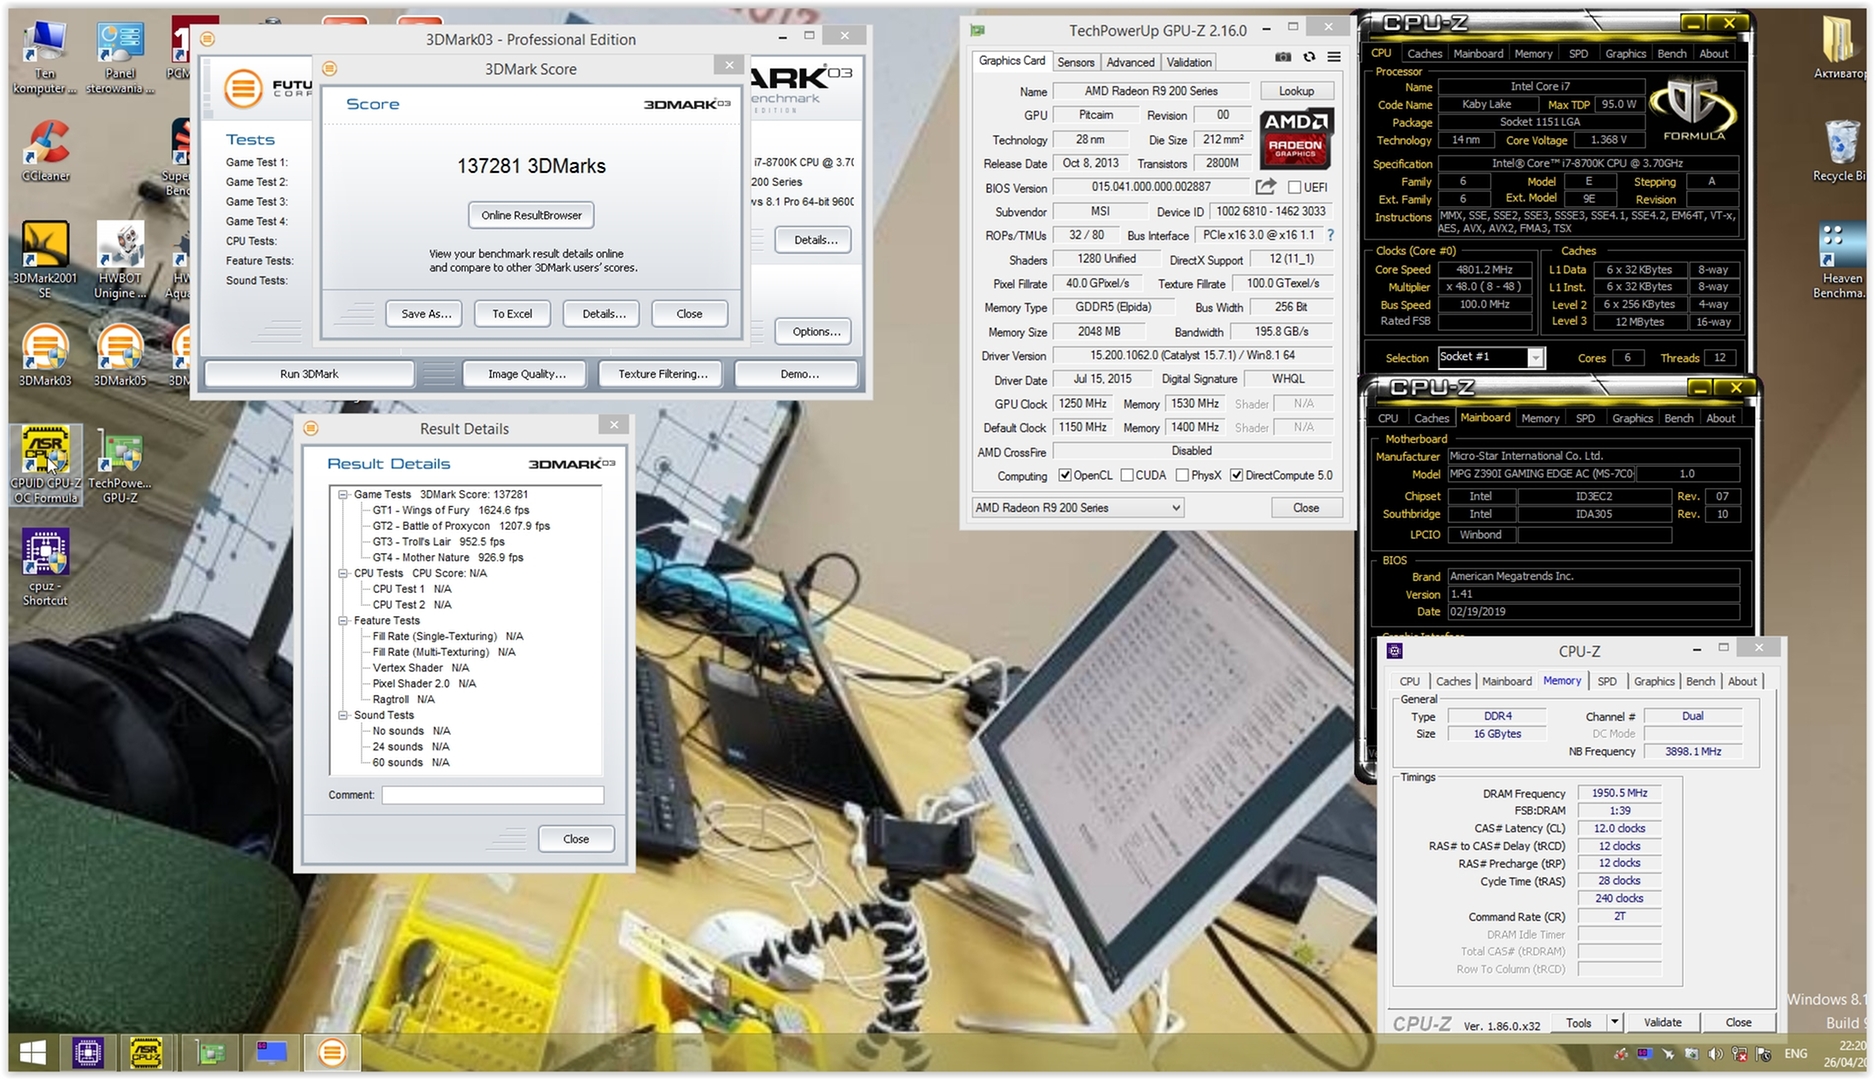Open the GPU-Z hamburger menu
The width and height of the screenshot is (1875, 1080).
(1334, 57)
